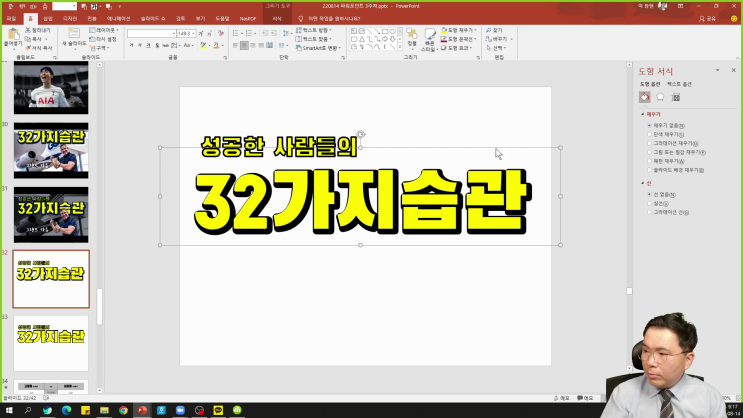The width and height of the screenshot is (743, 418).
Task: Click the Cut (잘라내기) scissors icon
Action: [x=28, y=30]
